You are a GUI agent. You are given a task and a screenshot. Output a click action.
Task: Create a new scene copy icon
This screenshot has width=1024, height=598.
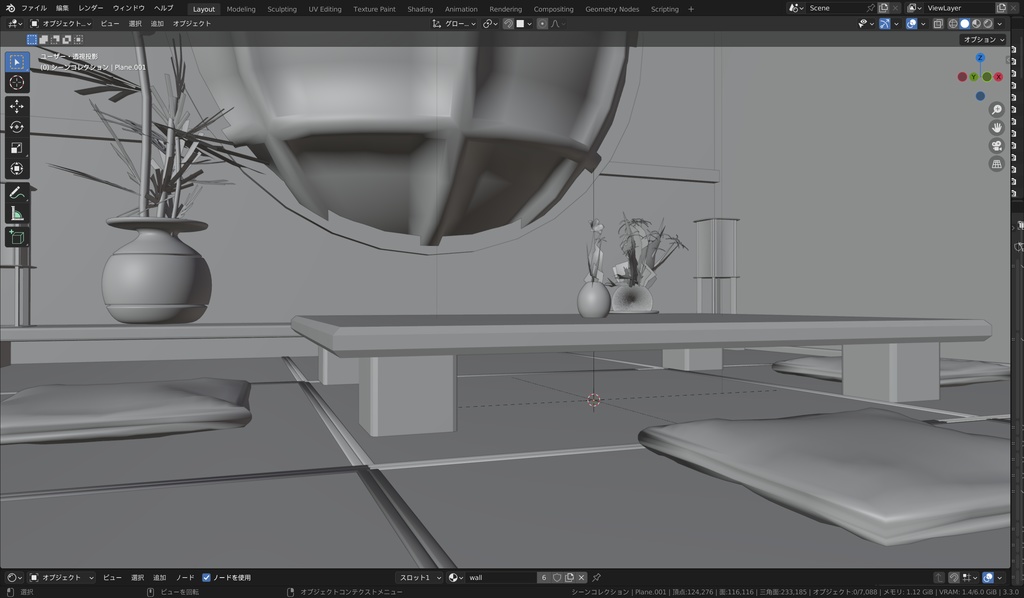click(884, 8)
